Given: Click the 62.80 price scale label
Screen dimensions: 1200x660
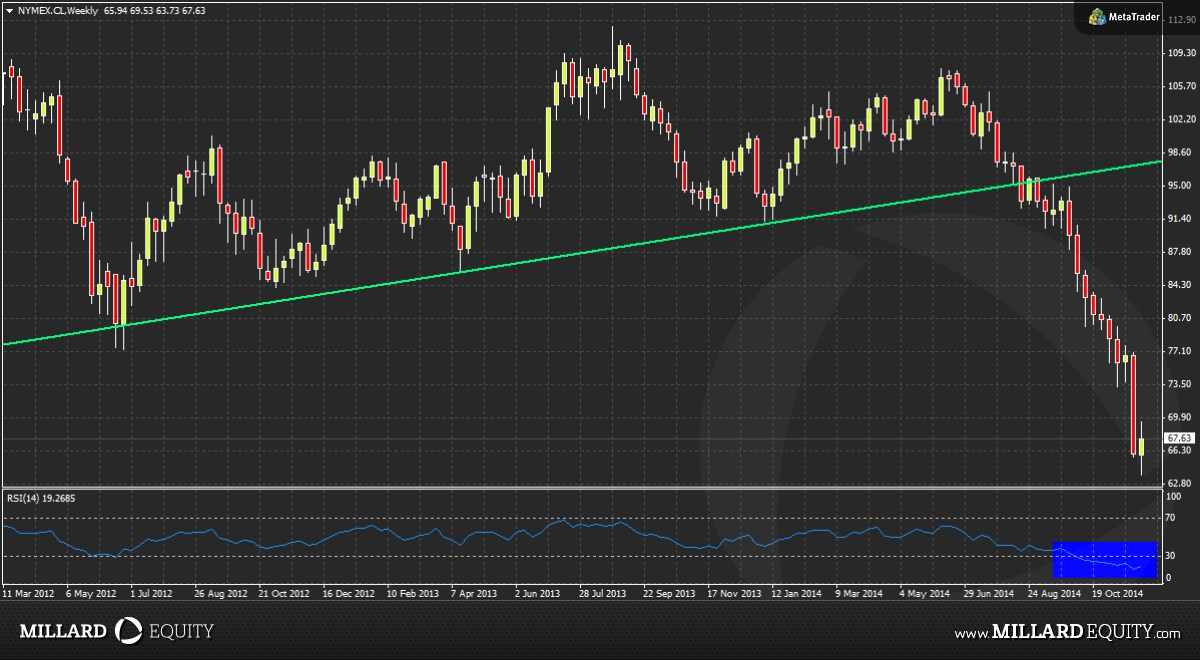Looking at the screenshot, I should (x=1180, y=483).
